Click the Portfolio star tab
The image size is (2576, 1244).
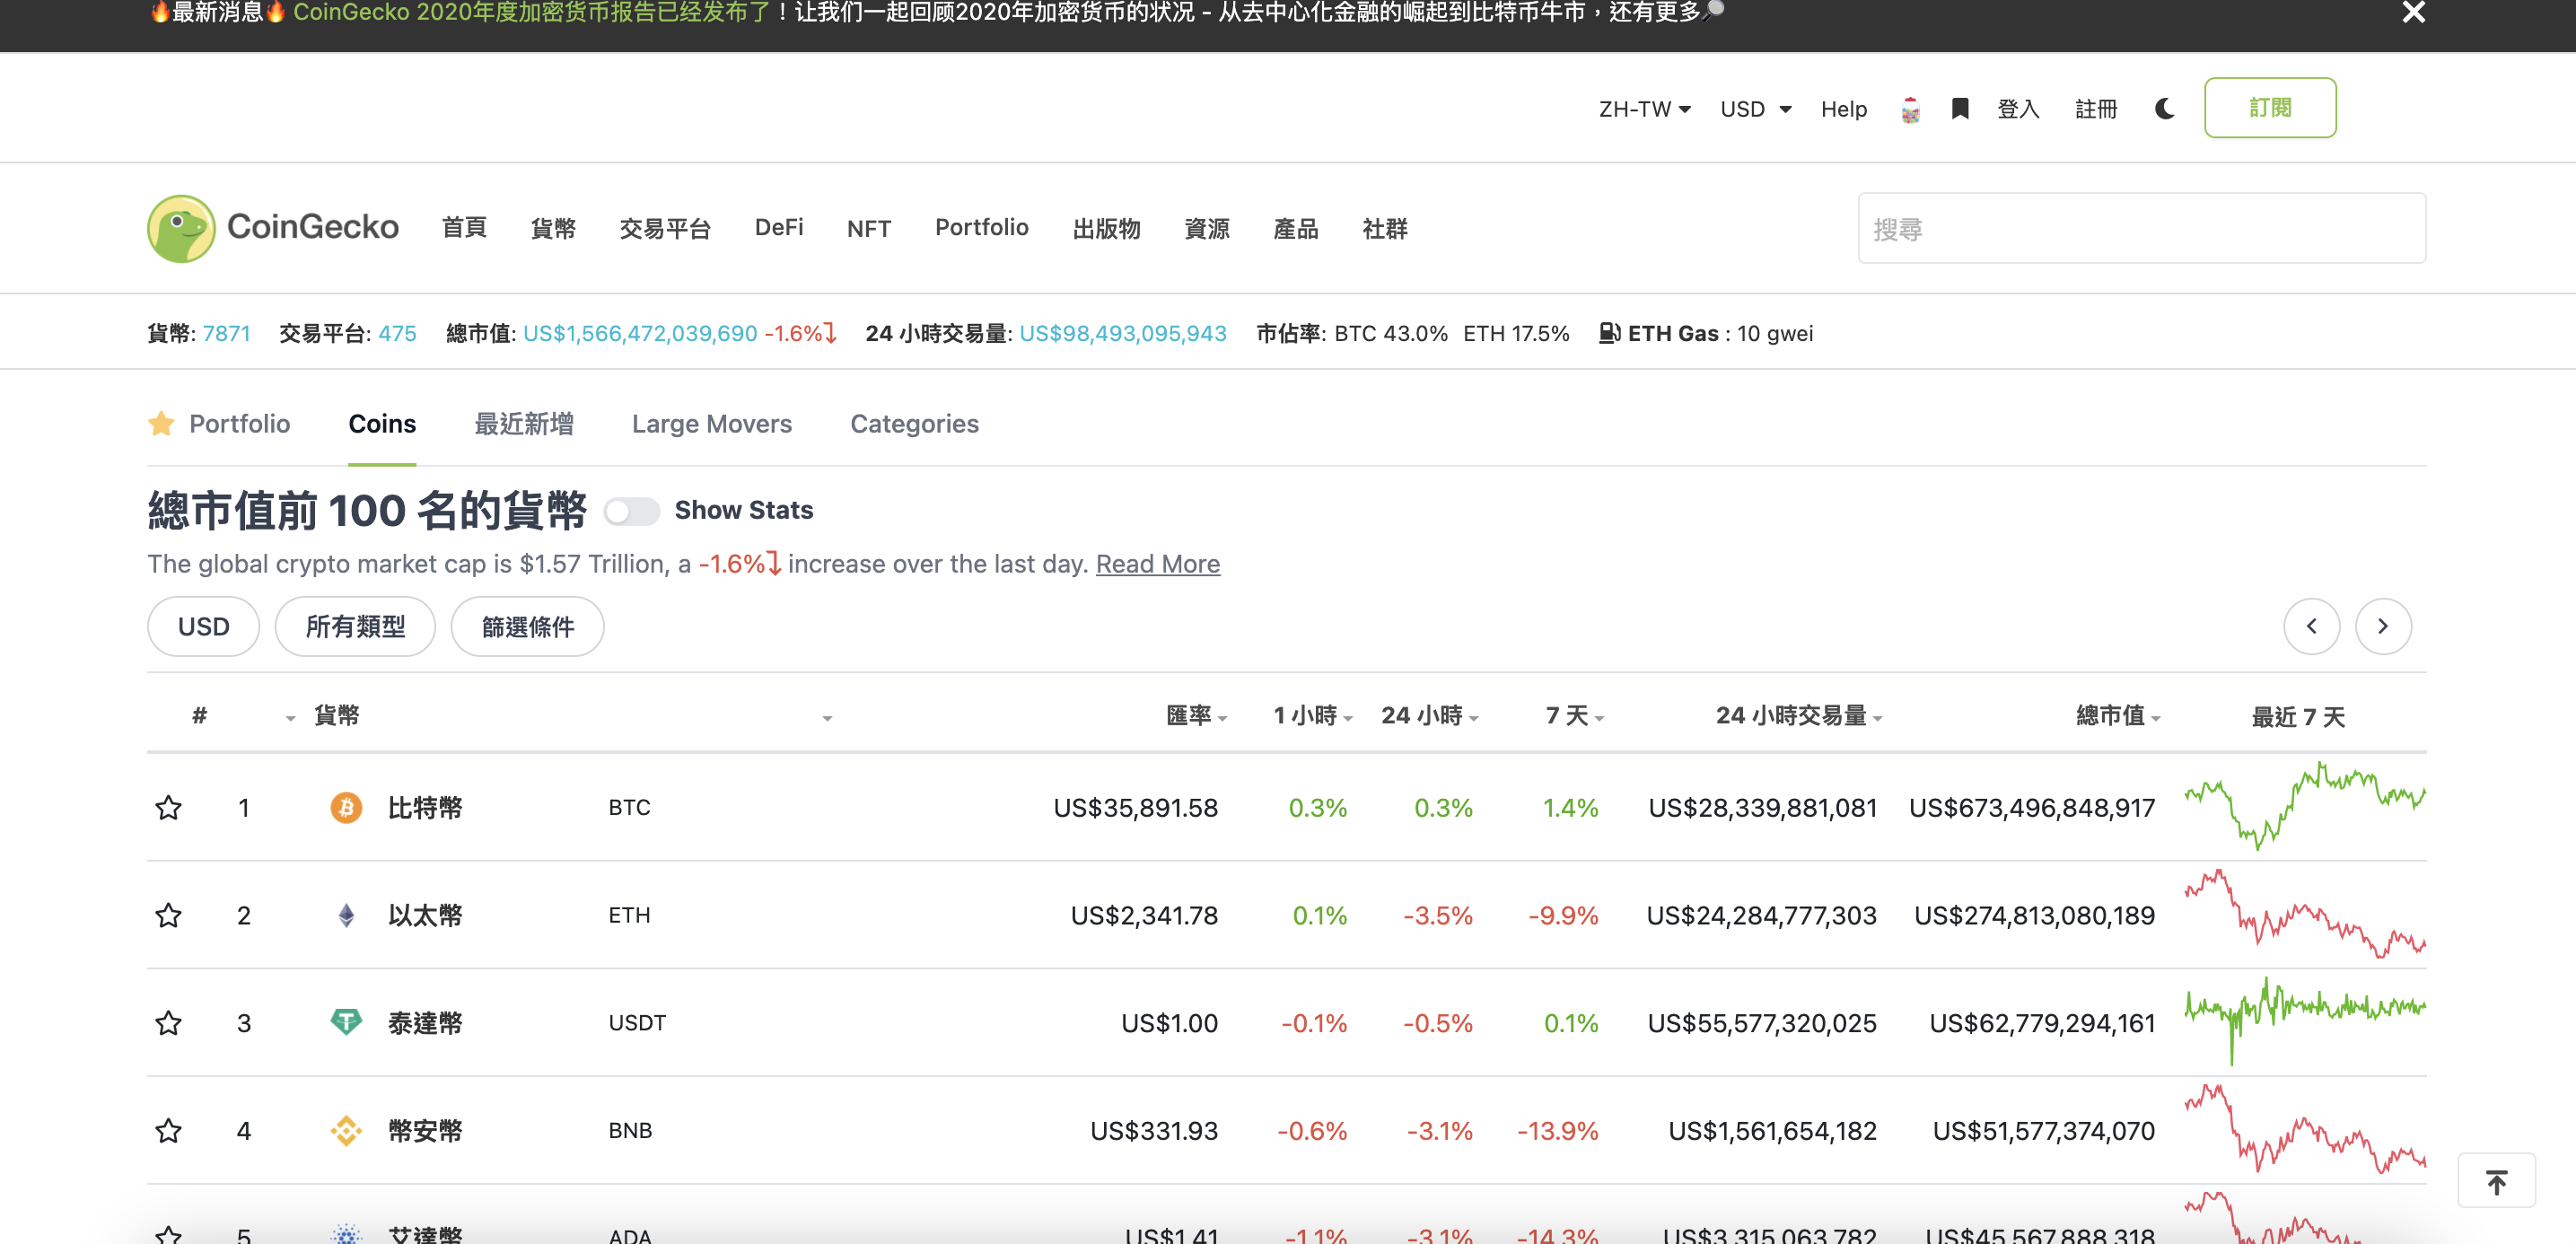pyautogui.click(x=219, y=424)
